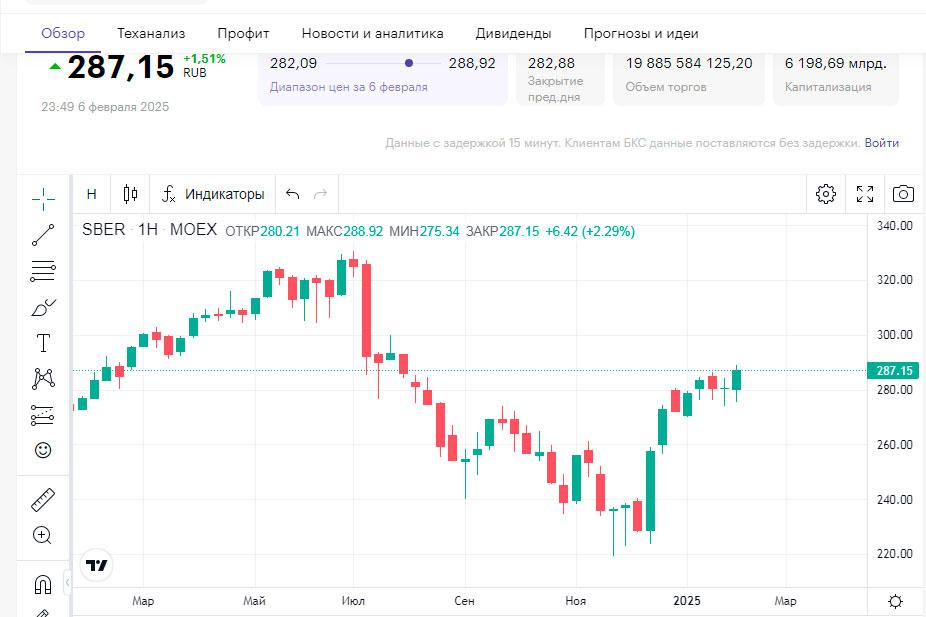
Task: Select the crosshair cursor tool
Action: 43,199
